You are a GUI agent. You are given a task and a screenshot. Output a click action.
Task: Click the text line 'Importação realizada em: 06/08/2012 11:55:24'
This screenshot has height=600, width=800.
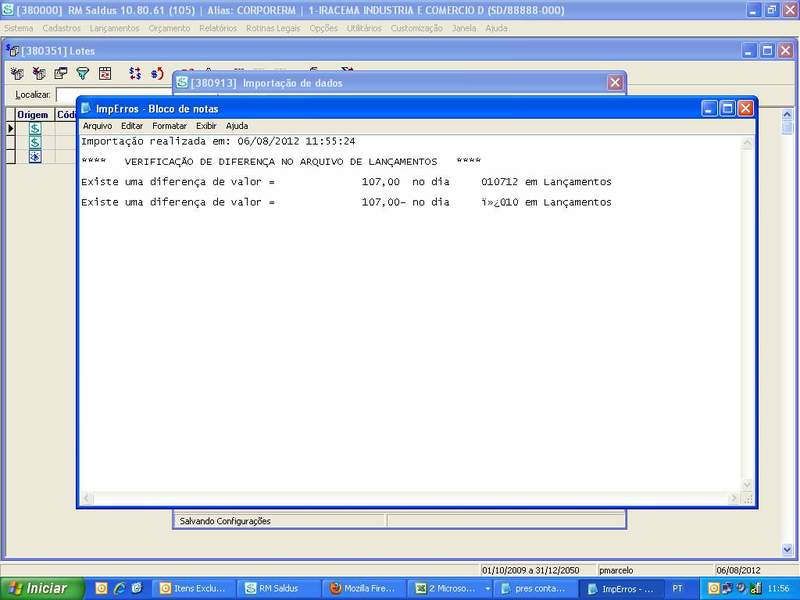tap(218, 141)
